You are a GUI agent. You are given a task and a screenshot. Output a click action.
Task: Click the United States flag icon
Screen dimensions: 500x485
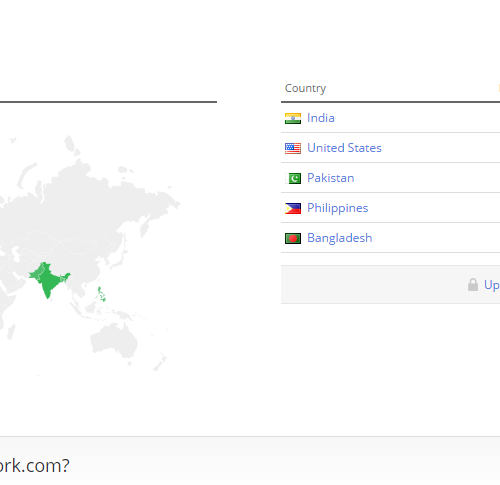[293, 148]
